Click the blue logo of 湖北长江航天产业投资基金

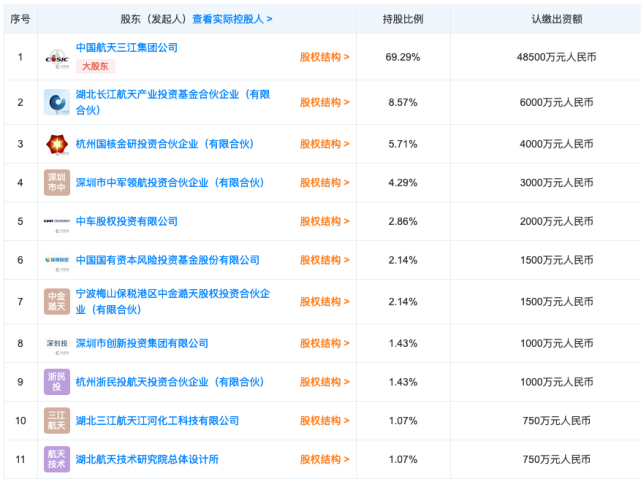click(x=57, y=102)
